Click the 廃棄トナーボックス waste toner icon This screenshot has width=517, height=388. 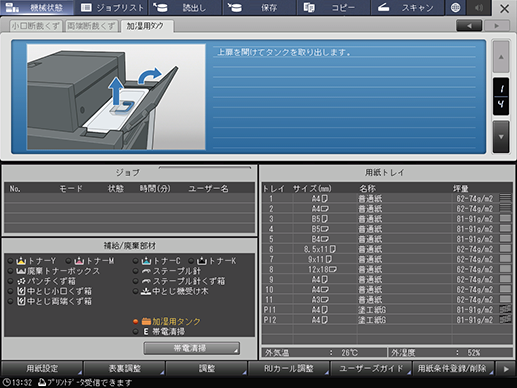[21, 271]
